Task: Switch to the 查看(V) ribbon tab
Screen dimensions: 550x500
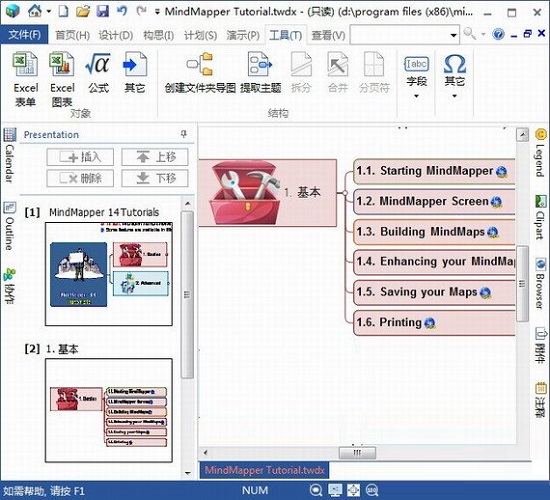Action: (x=328, y=35)
